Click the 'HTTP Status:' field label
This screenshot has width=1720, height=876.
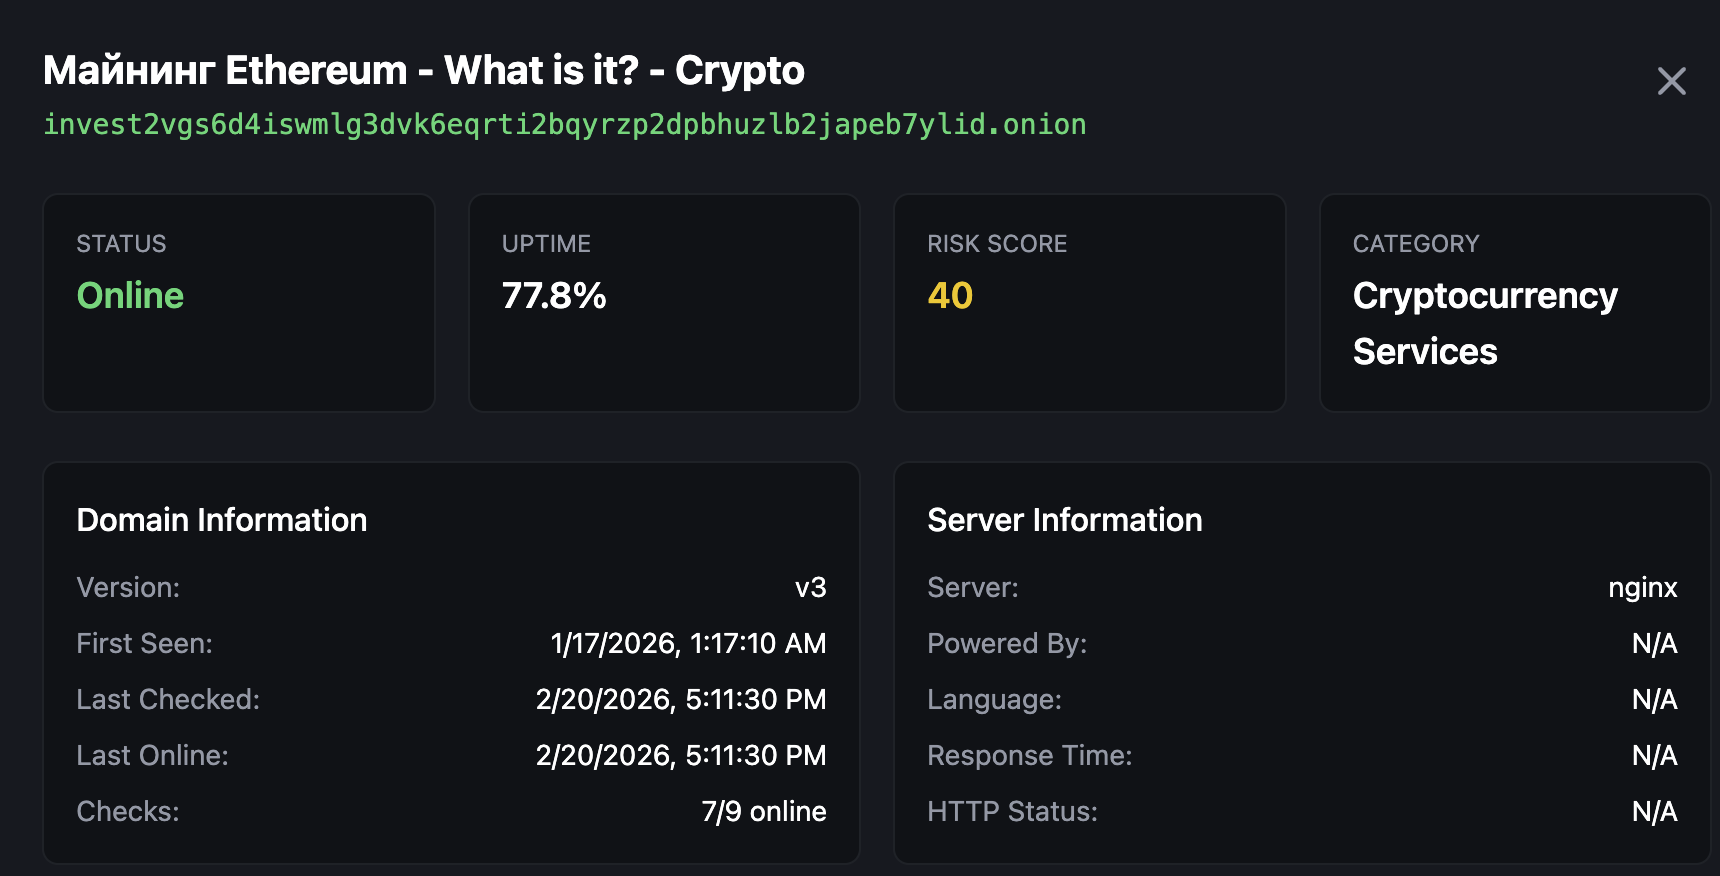[x=1012, y=811]
